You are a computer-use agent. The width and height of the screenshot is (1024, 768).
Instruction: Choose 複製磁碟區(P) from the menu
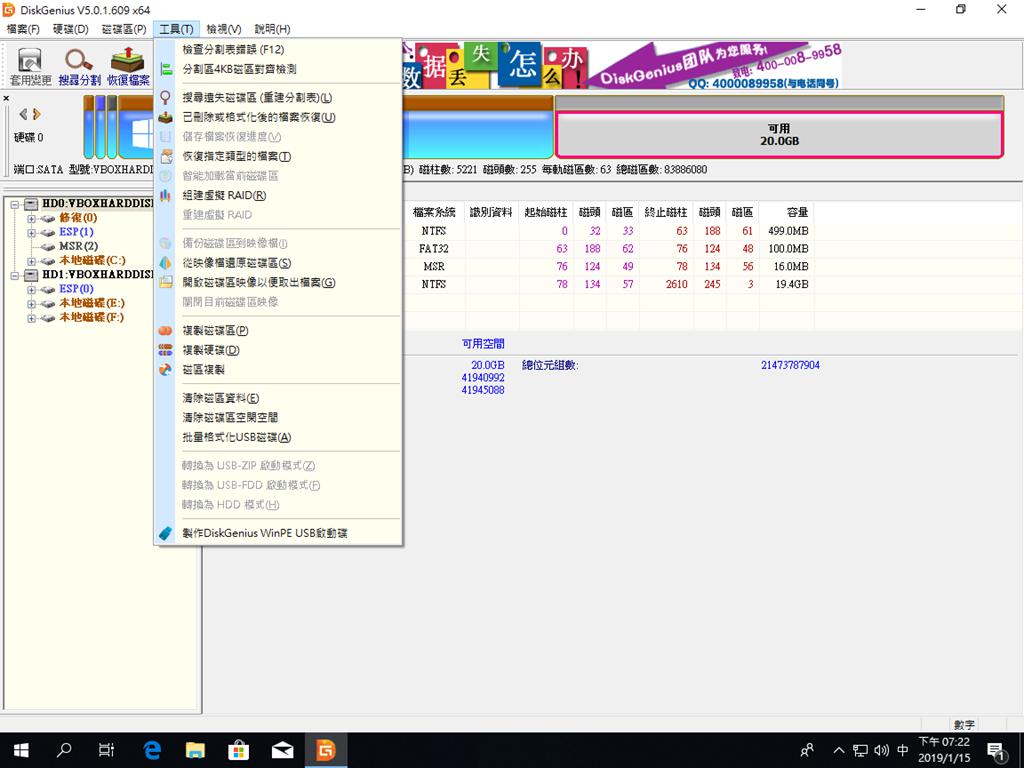click(278, 331)
